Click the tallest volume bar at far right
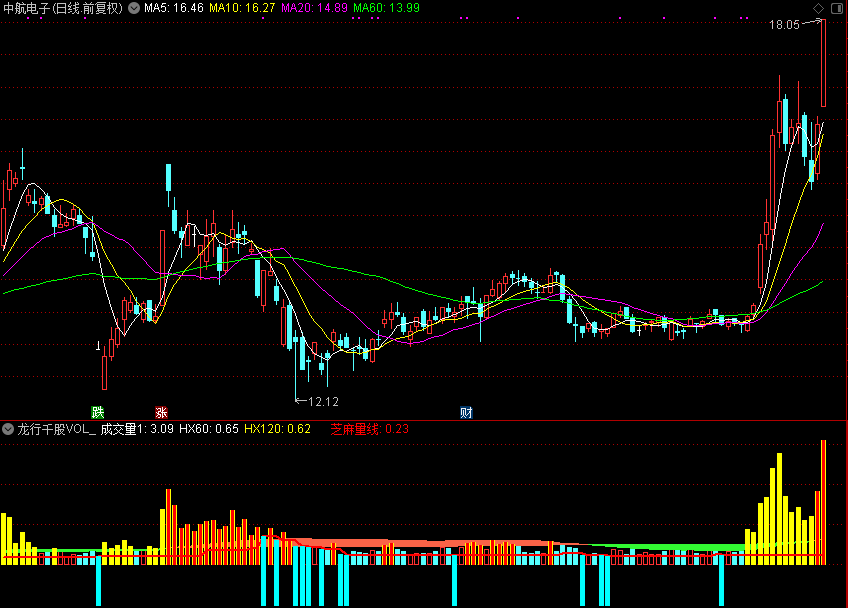The image size is (848, 608). coord(824,503)
